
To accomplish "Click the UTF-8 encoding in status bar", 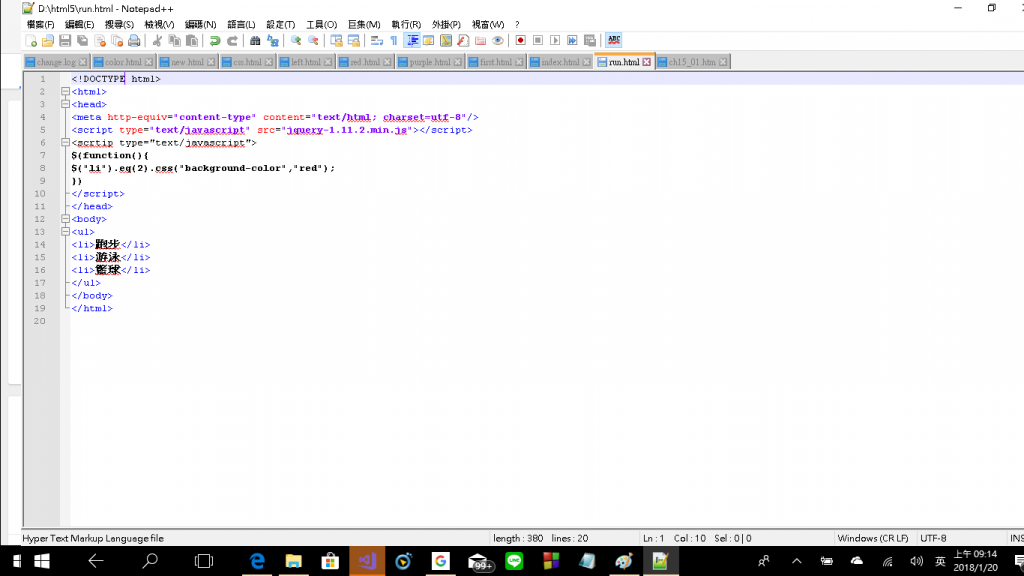I will coord(933,538).
